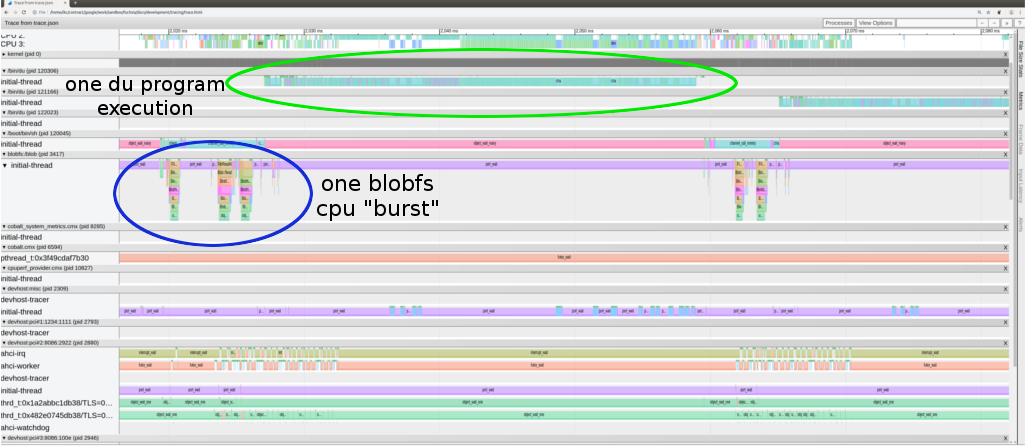This screenshot has height=447, width=1027.
Task: Expand the kernel (pid 0) process
Action: [x=4, y=53]
